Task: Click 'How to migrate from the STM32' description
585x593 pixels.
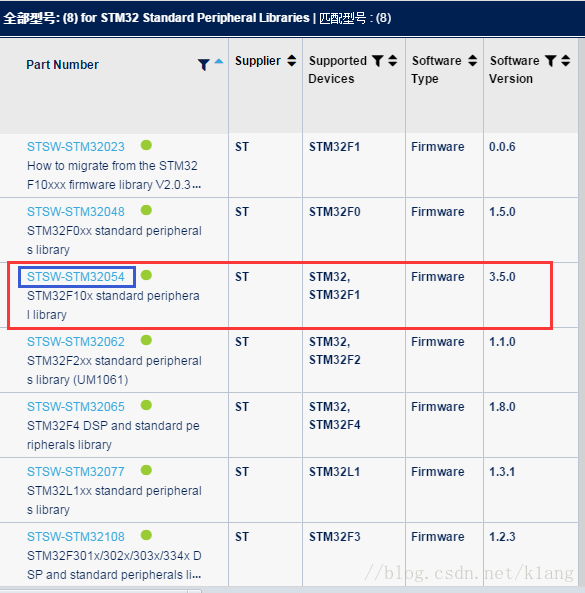Action: (x=114, y=175)
